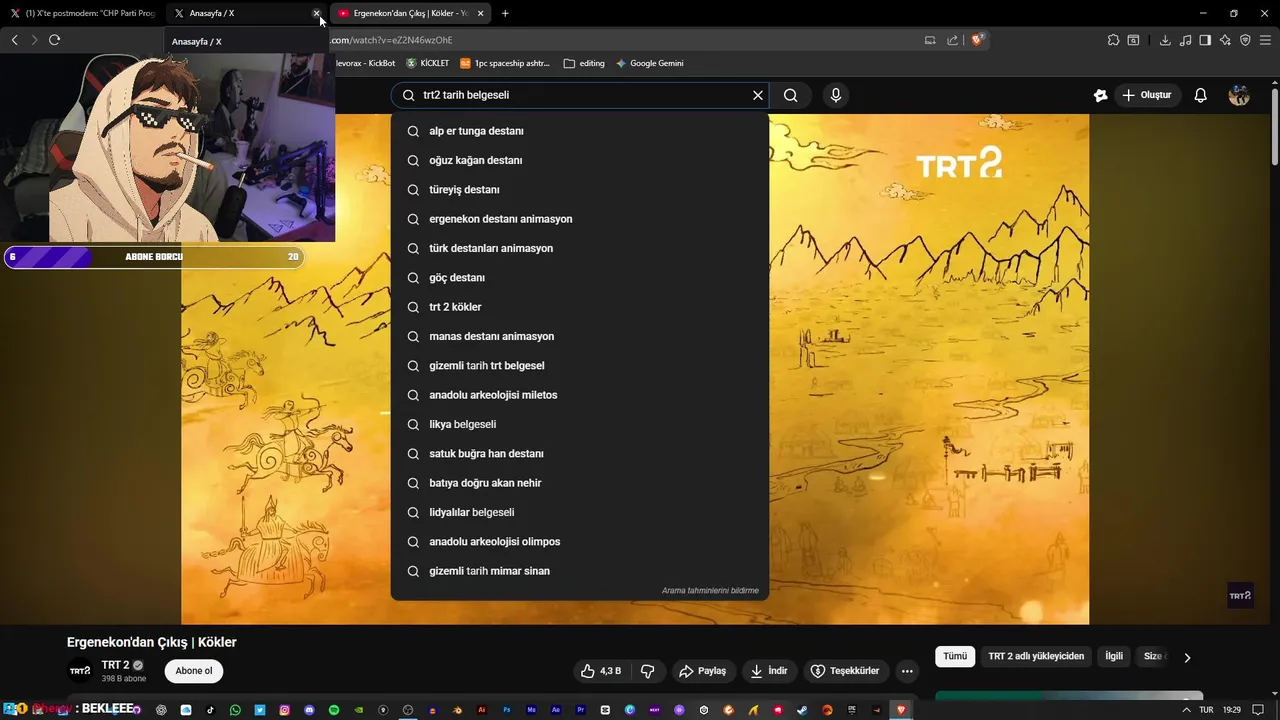Open the Brave Shields icon in address bar
Screen dimensions: 1280x720
pyautogui.click(x=977, y=40)
